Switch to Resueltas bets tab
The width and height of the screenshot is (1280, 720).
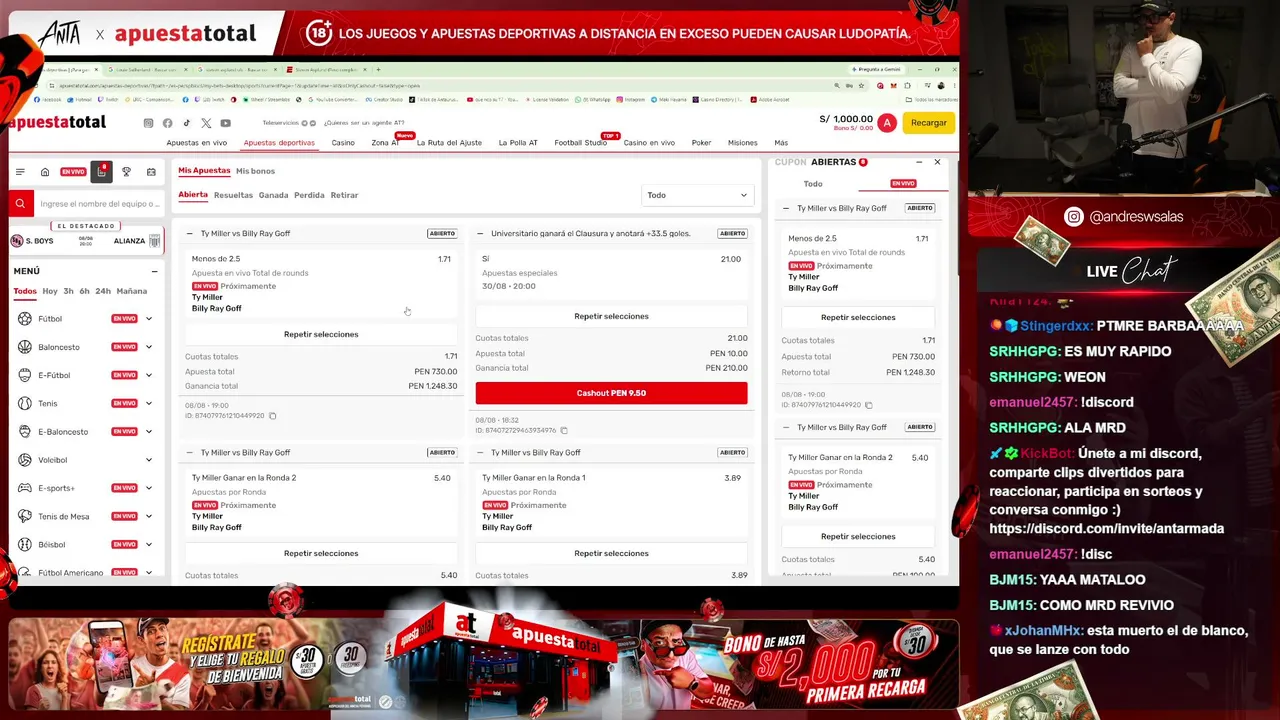pyautogui.click(x=233, y=195)
